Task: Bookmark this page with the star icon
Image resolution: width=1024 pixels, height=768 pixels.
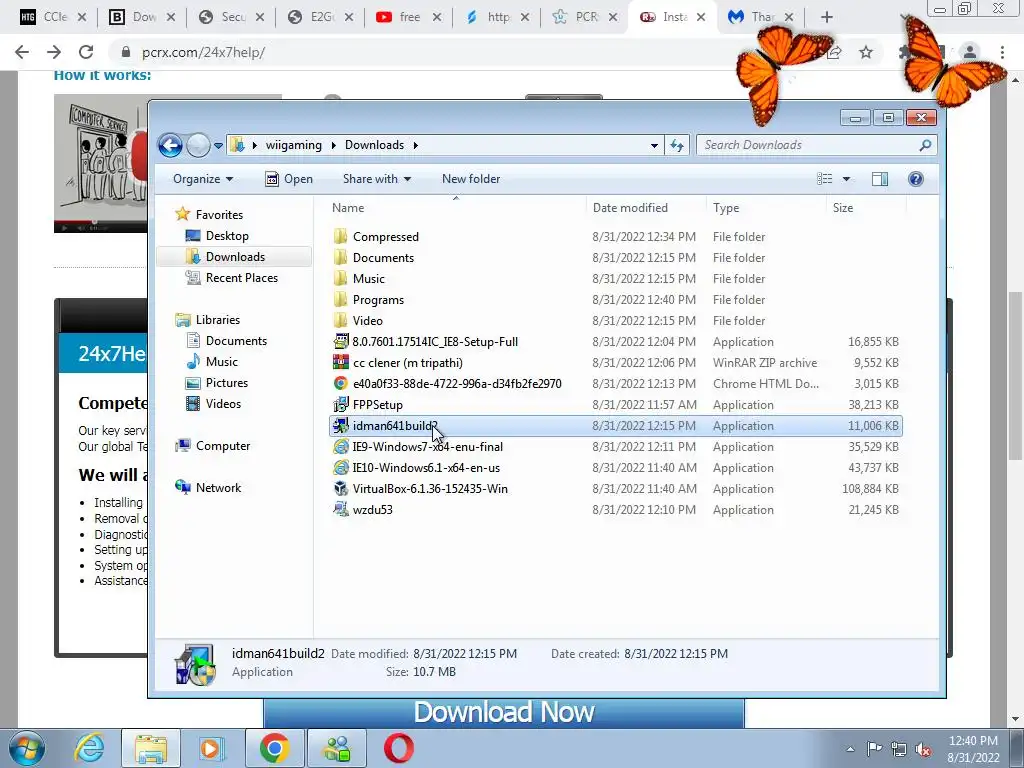Action: pos(866,52)
